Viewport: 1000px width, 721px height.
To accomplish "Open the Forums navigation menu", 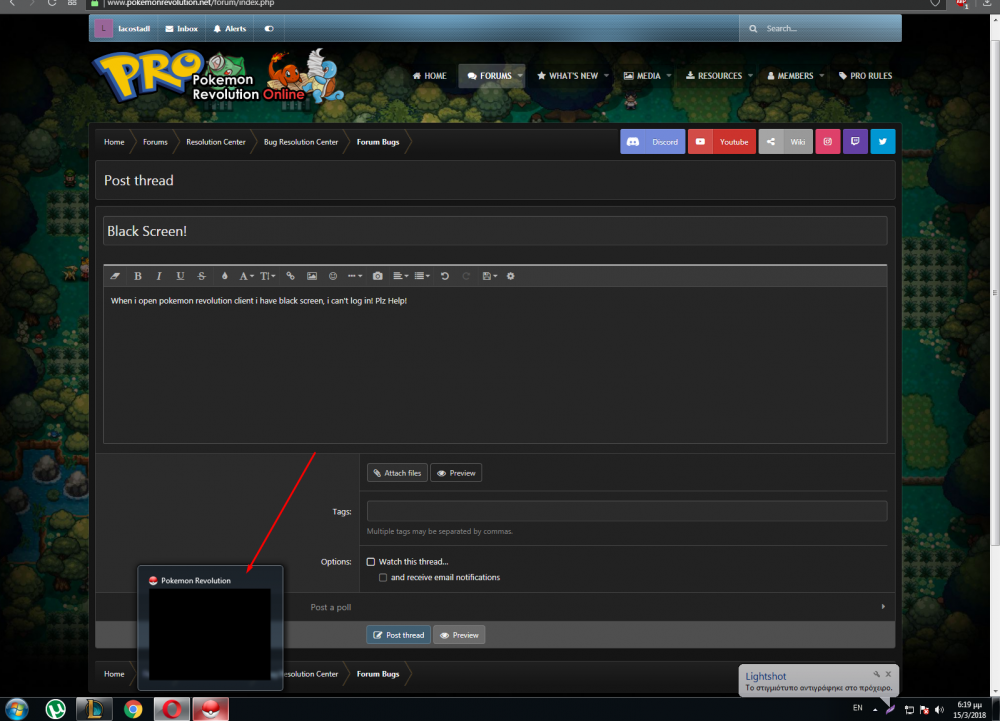I will (x=490, y=76).
